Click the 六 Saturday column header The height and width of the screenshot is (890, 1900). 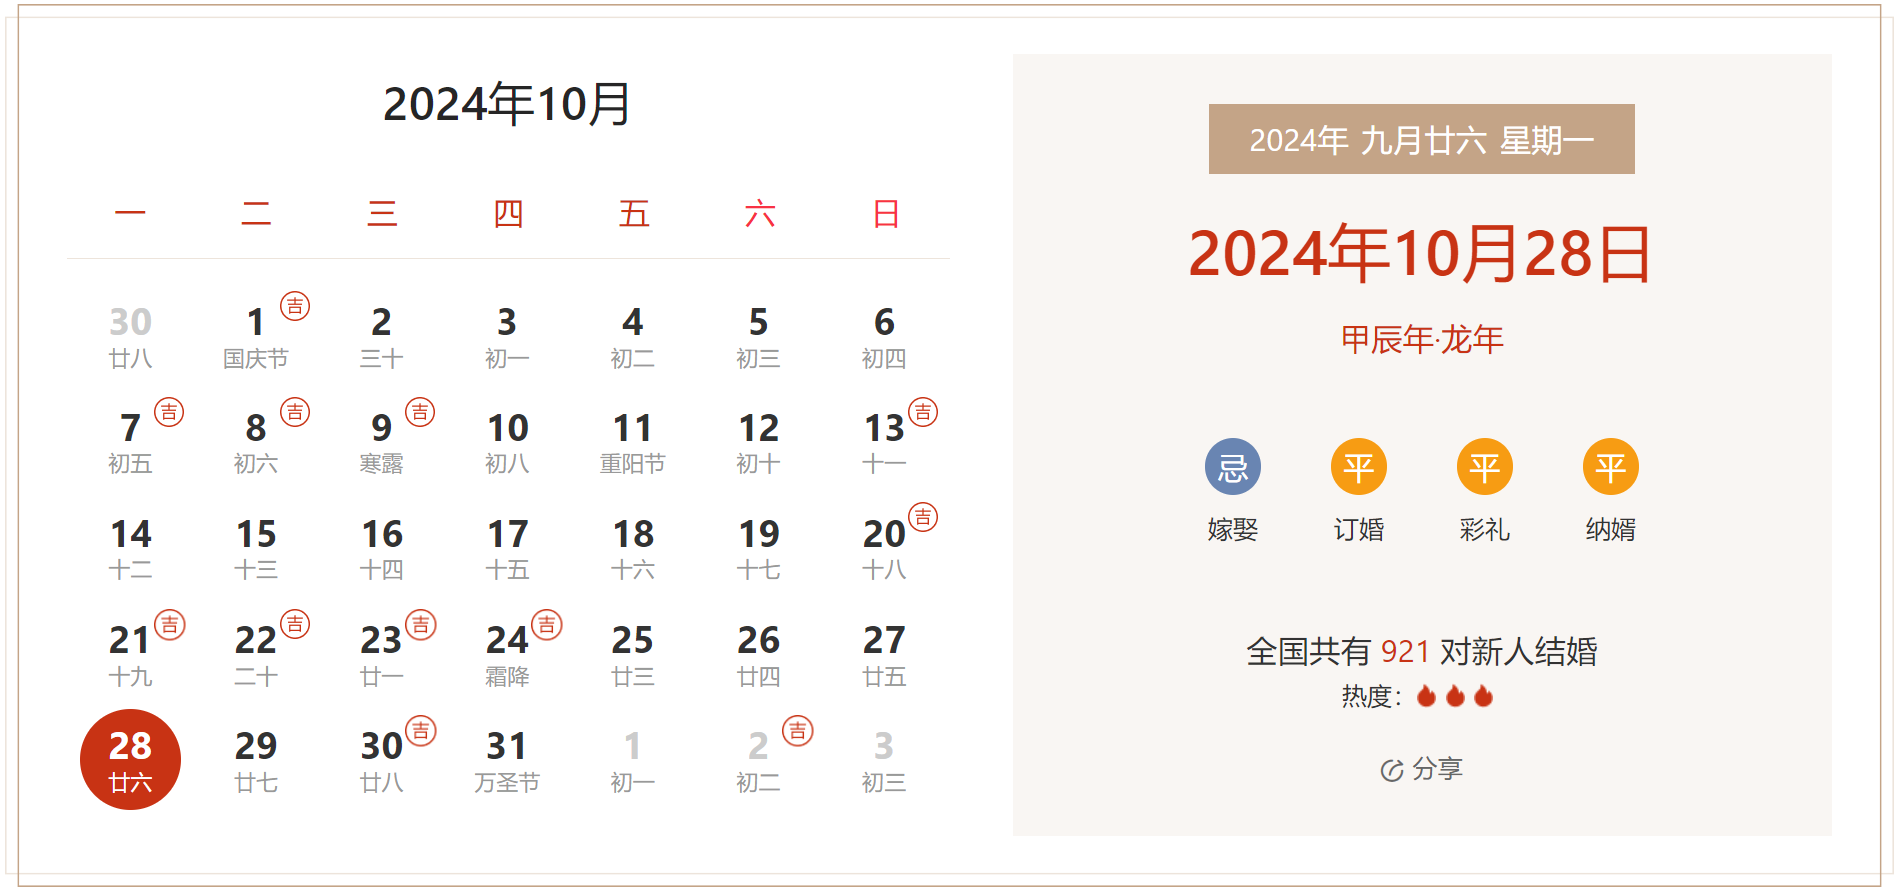click(x=760, y=214)
